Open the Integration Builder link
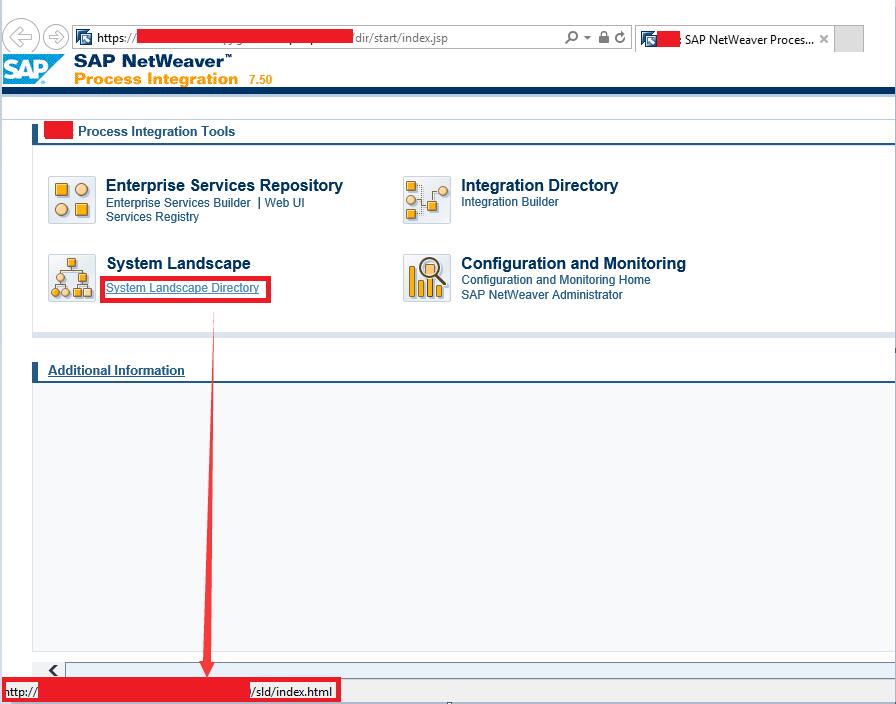The image size is (896, 704). (510, 202)
